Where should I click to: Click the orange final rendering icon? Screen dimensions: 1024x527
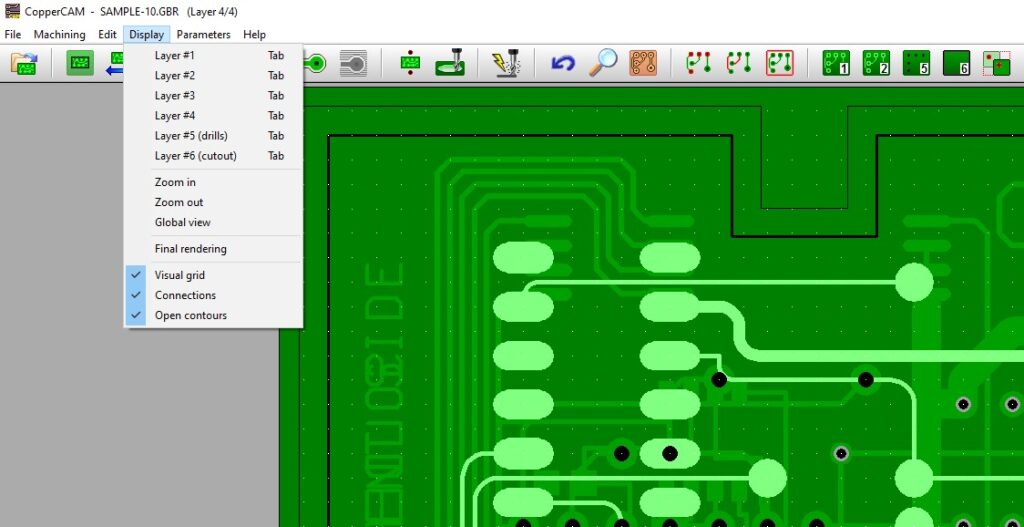(643, 64)
